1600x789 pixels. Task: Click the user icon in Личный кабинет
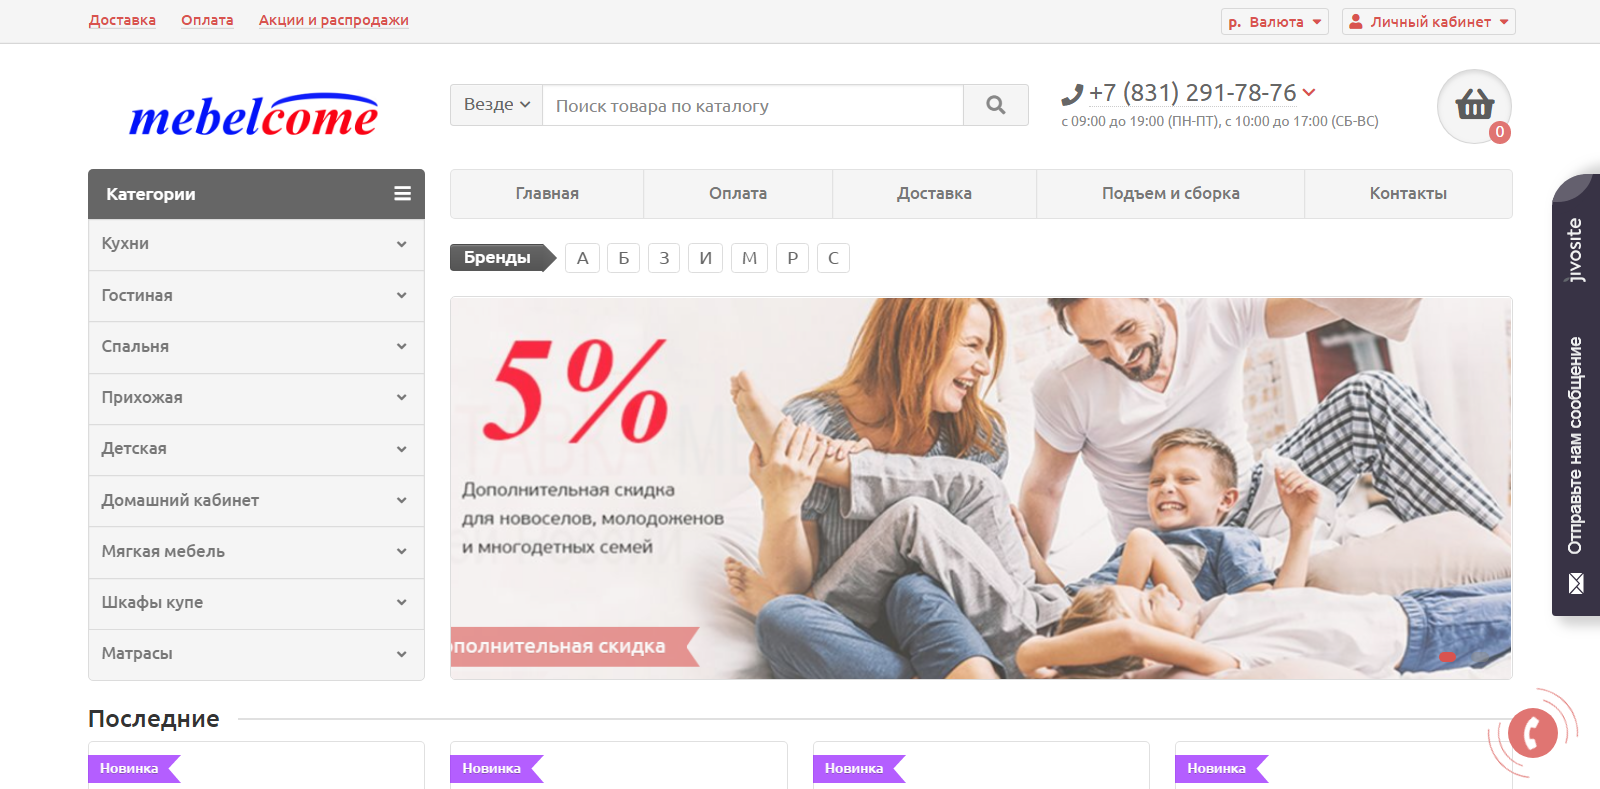[1356, 21]
